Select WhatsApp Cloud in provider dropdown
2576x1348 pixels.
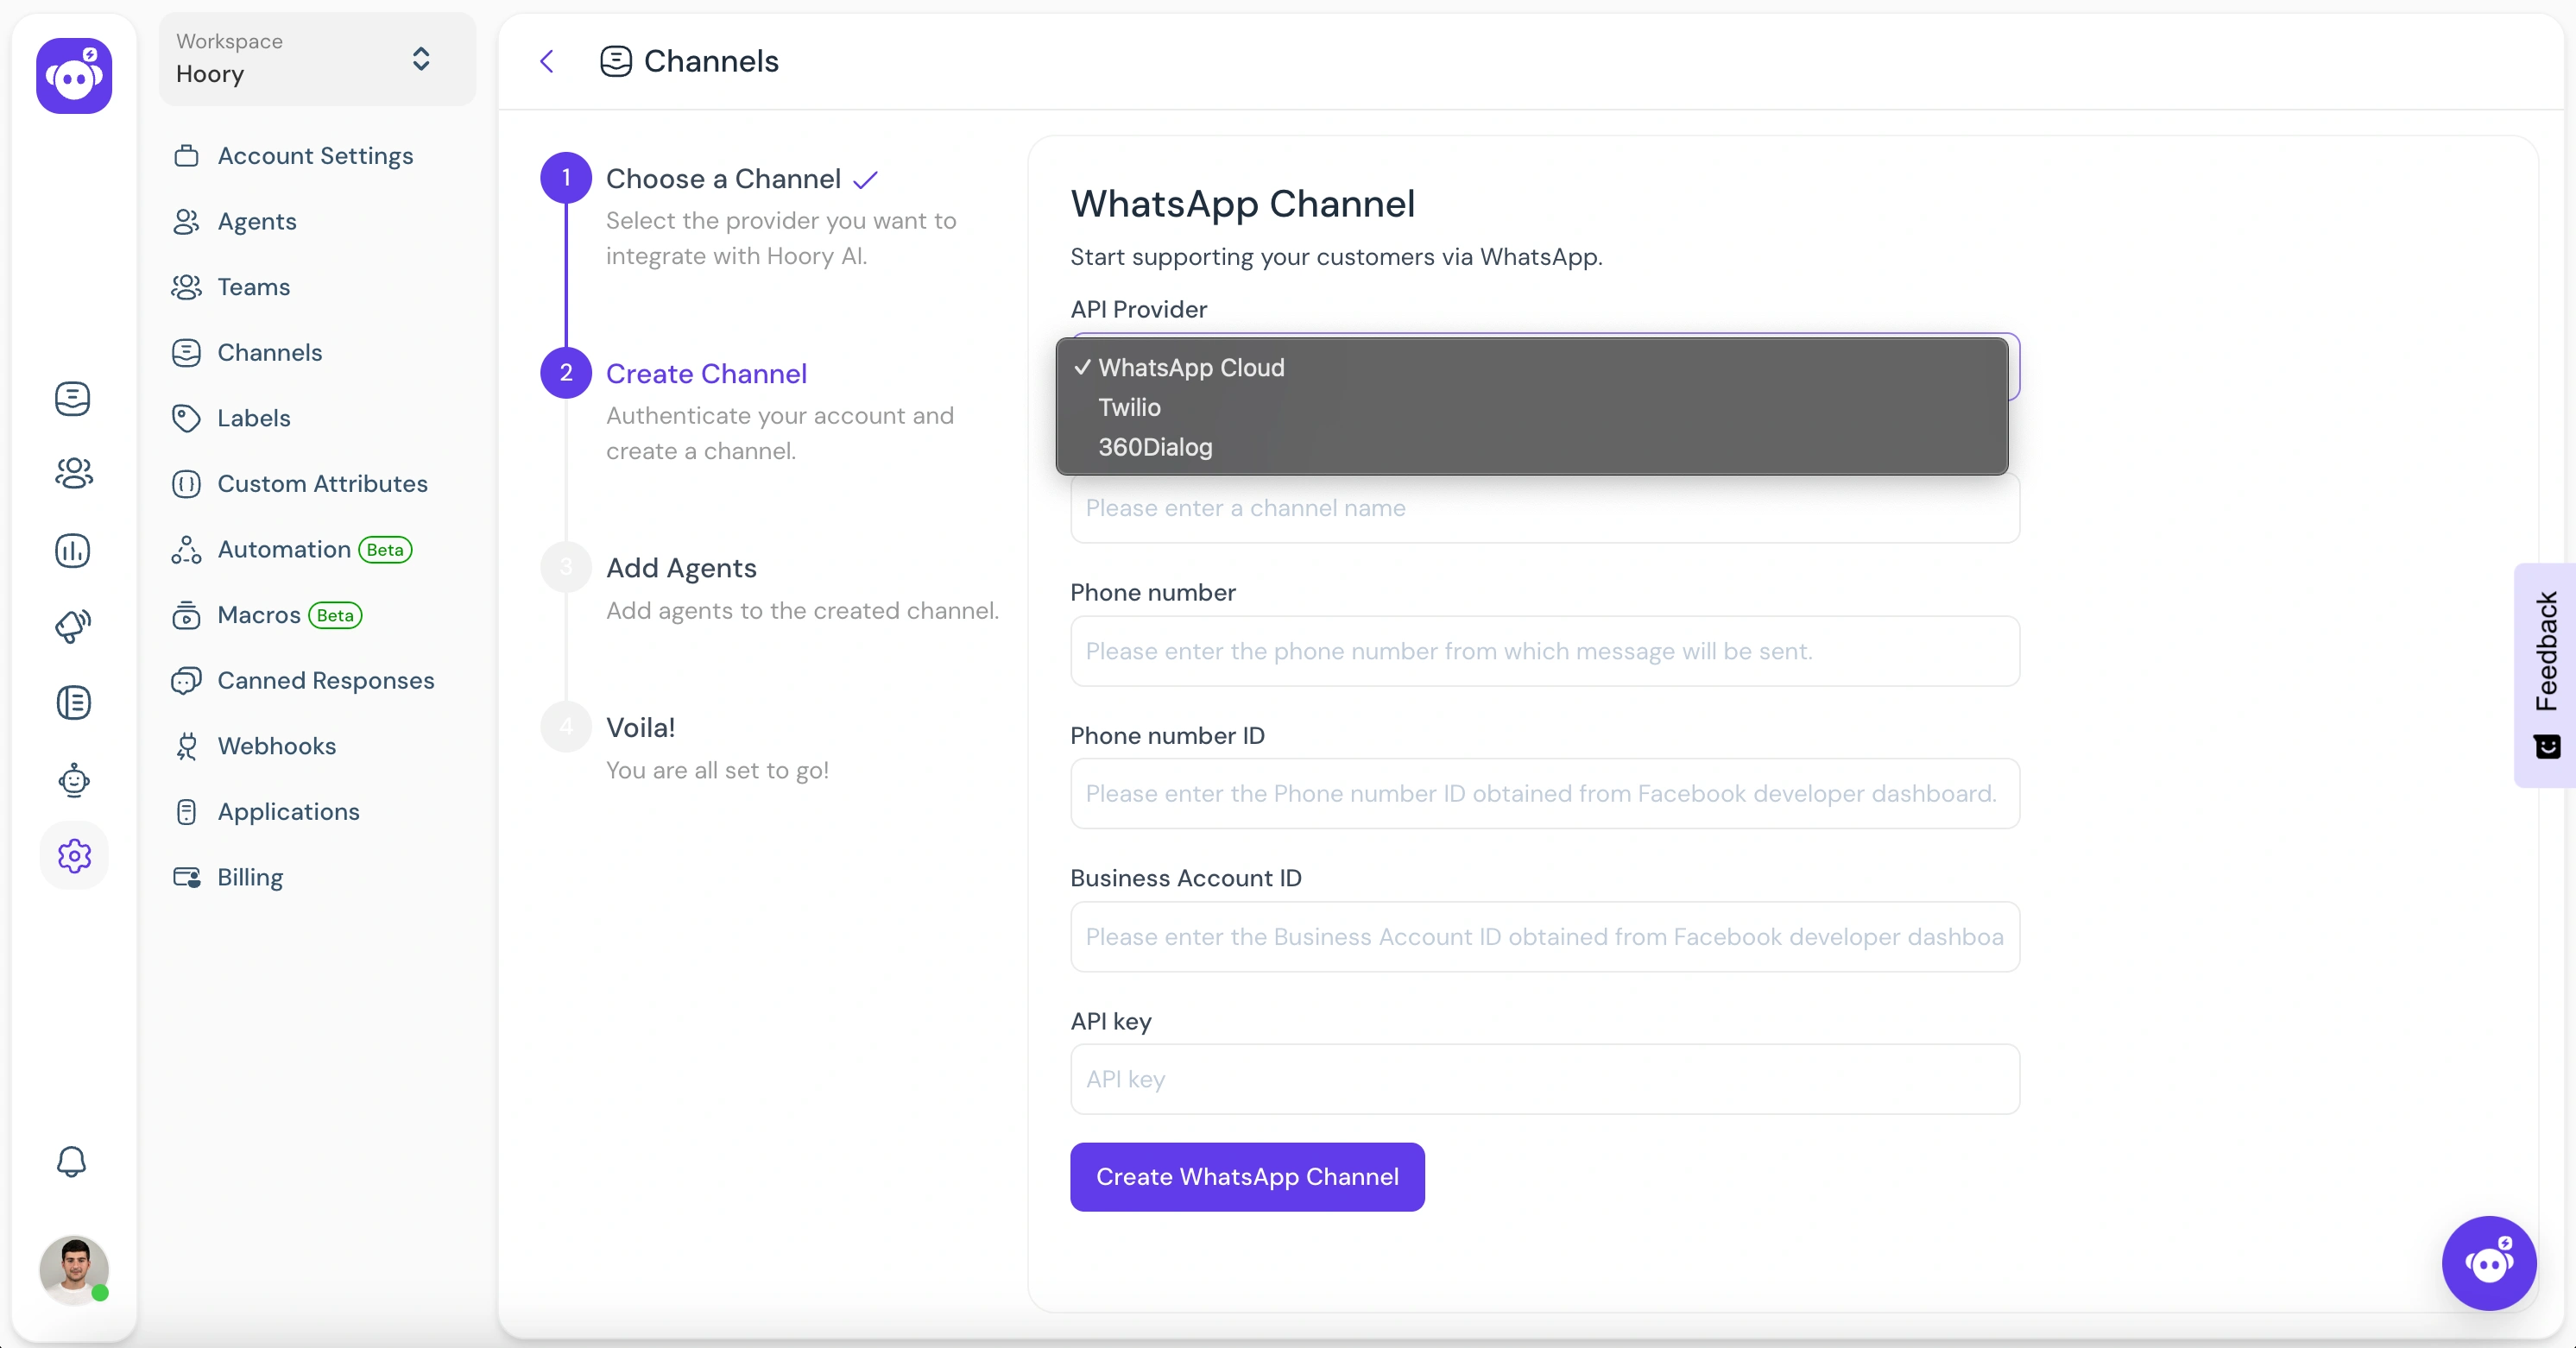click(1532, 368)
